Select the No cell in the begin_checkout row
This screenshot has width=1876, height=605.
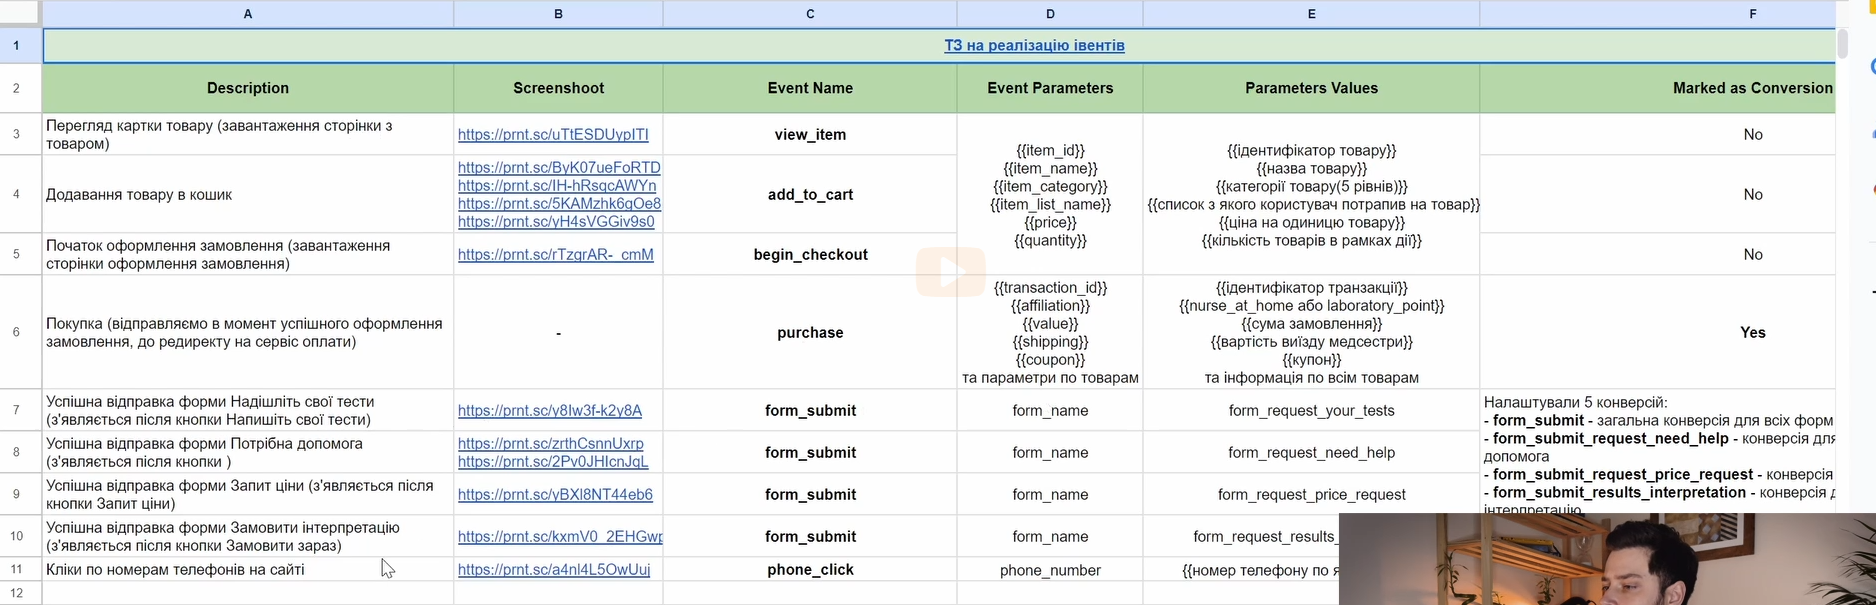click(1657, 254)
